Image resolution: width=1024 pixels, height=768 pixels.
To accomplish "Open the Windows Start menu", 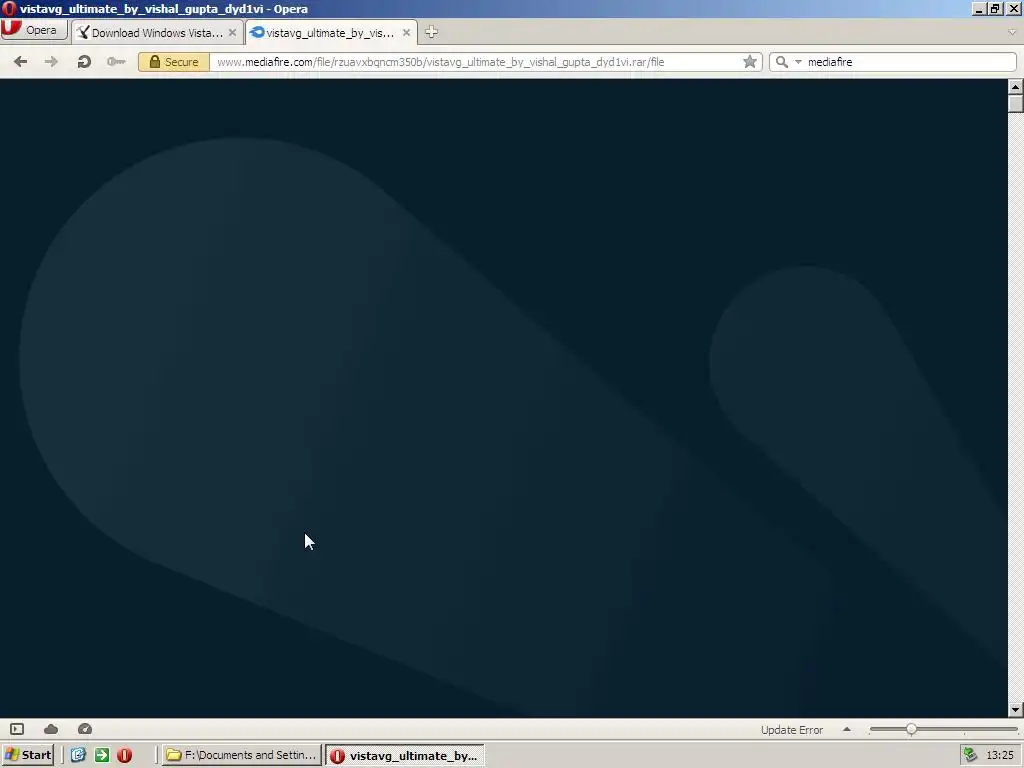I will 27,755.
